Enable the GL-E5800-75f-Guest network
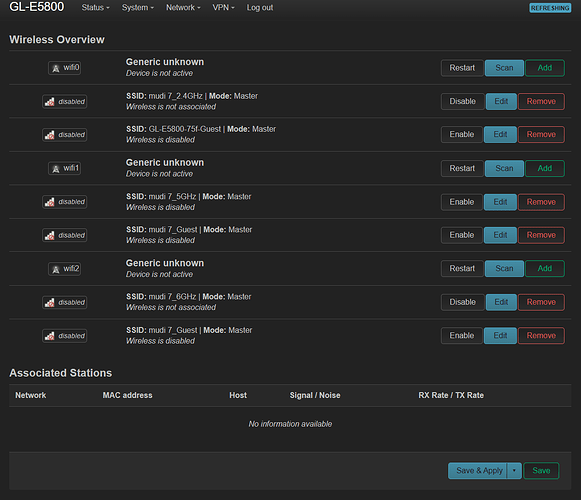The height and width of the screenshot is (500, 581). click(462, 134)
